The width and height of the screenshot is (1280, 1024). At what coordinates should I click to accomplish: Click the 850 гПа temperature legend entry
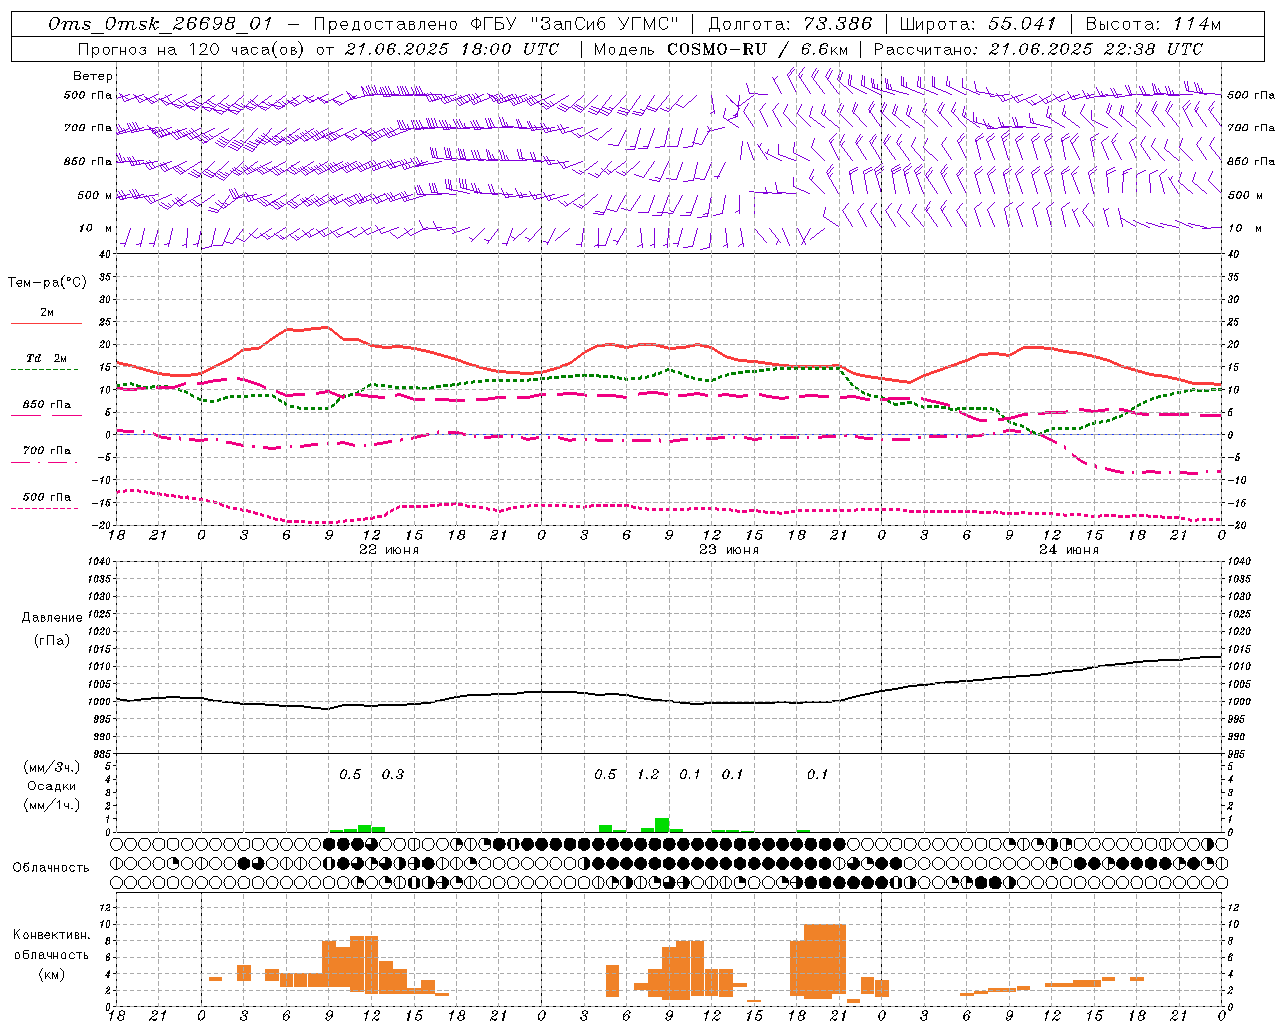click(x=47, y=404)
